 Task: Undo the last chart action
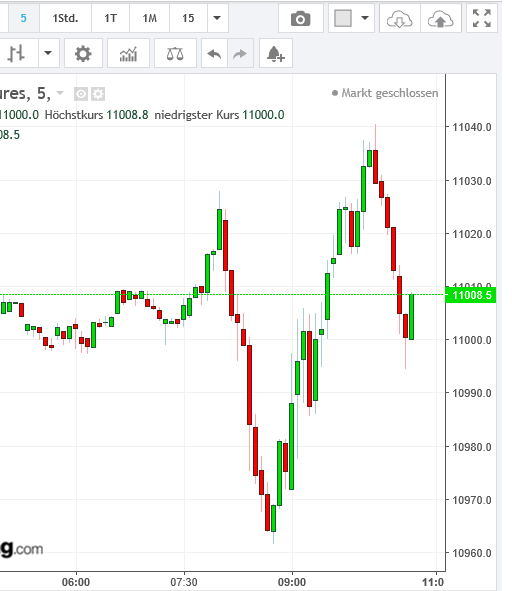tap(214, 54)
